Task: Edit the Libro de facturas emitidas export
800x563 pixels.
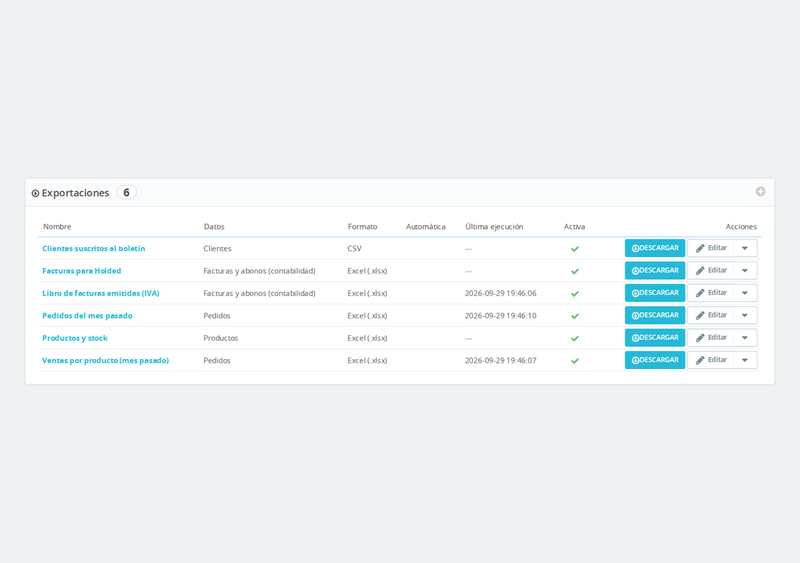Action: [x=711, y=293]
